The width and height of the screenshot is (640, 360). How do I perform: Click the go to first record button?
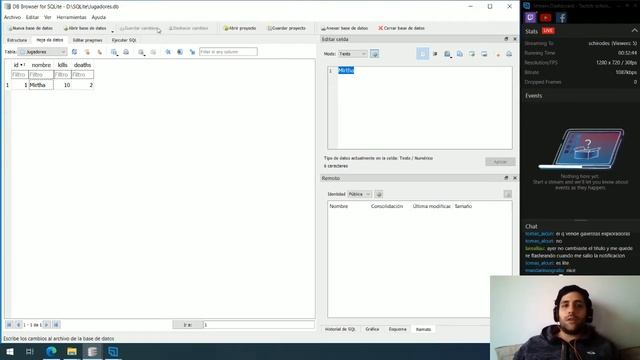[9, 324]
